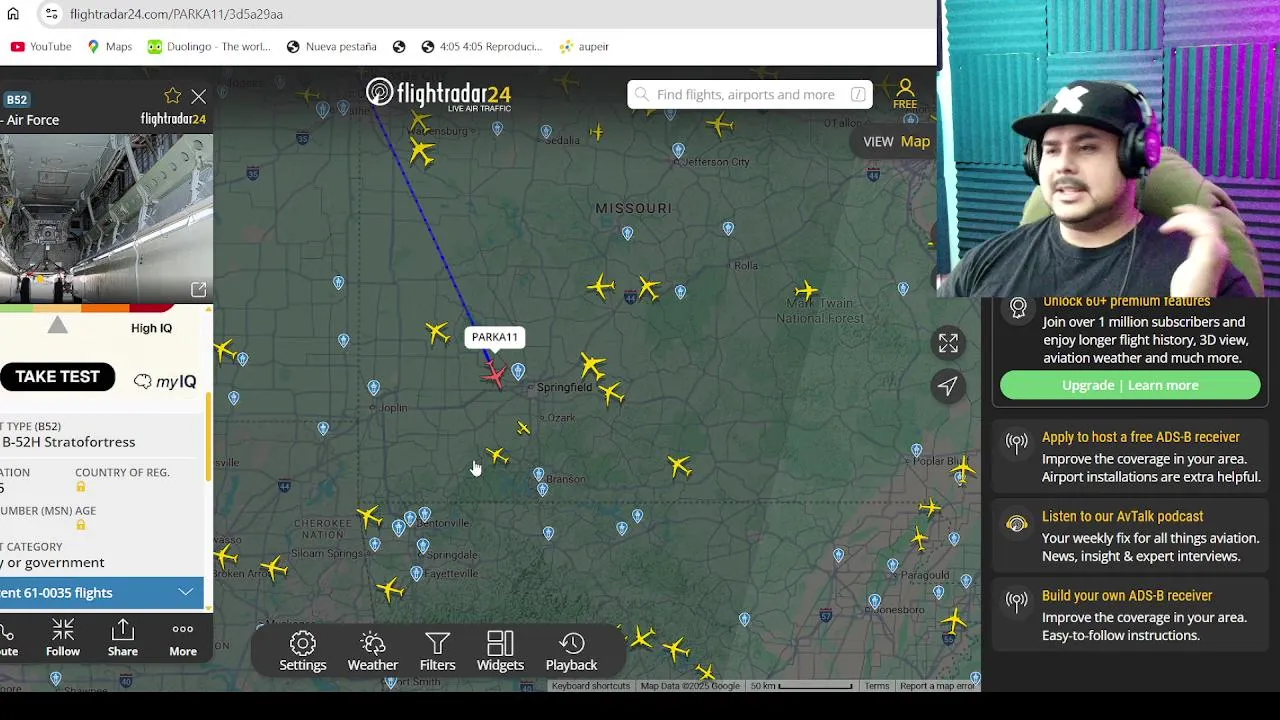Click the Follow aircraft icon

pyautogui.click(x=62, y=638)
